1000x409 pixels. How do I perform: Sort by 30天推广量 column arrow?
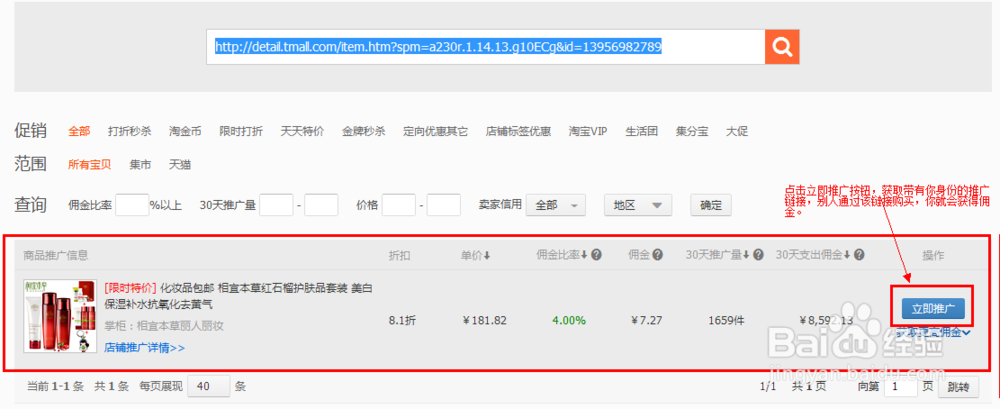pyautogui.click(x=746, y=255)
